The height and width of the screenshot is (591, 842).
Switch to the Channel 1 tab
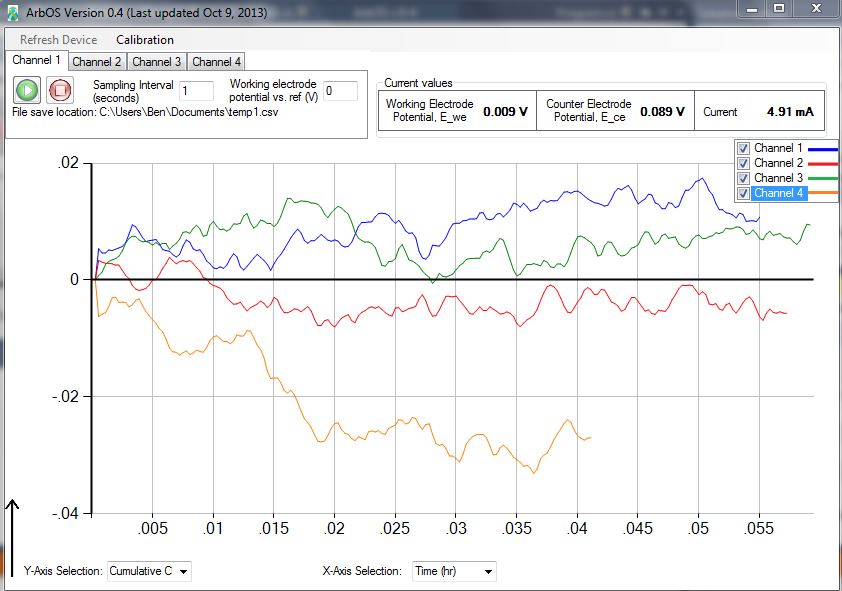point(37,60)
